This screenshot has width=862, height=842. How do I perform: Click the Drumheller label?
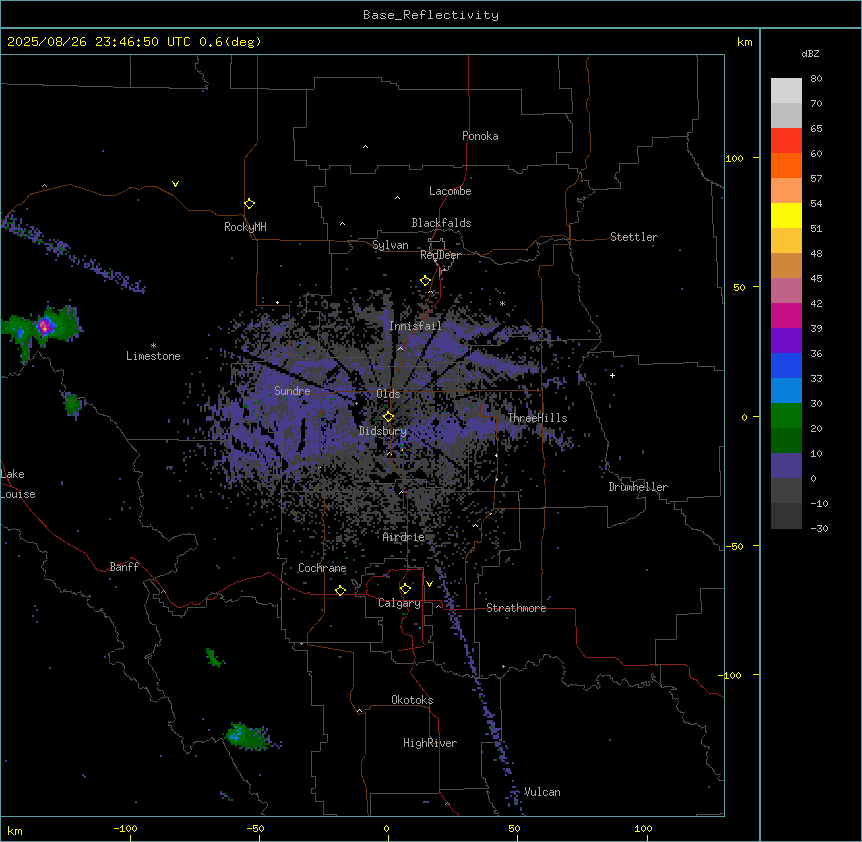pyautogui.click(x=638, y=487)
